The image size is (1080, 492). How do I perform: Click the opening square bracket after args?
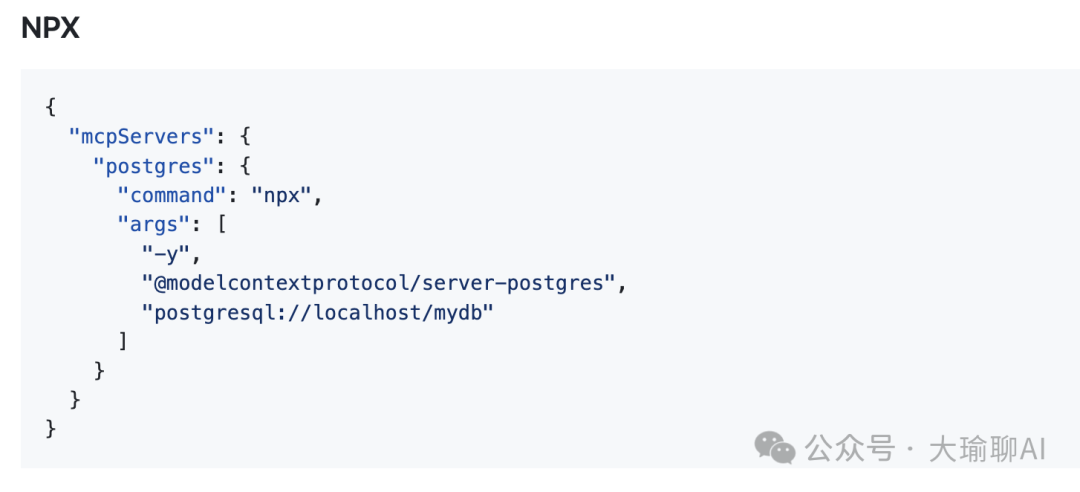[x=222, y=224]
